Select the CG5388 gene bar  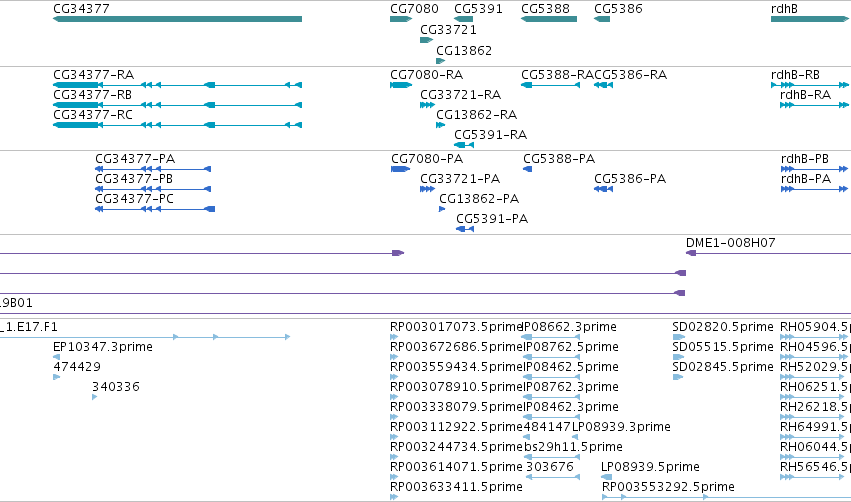tap(549, 19)
